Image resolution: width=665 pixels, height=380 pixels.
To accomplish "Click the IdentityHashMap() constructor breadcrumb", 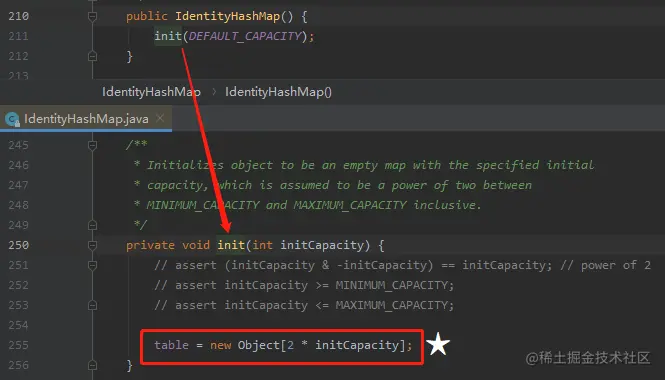I will point(278,92).
